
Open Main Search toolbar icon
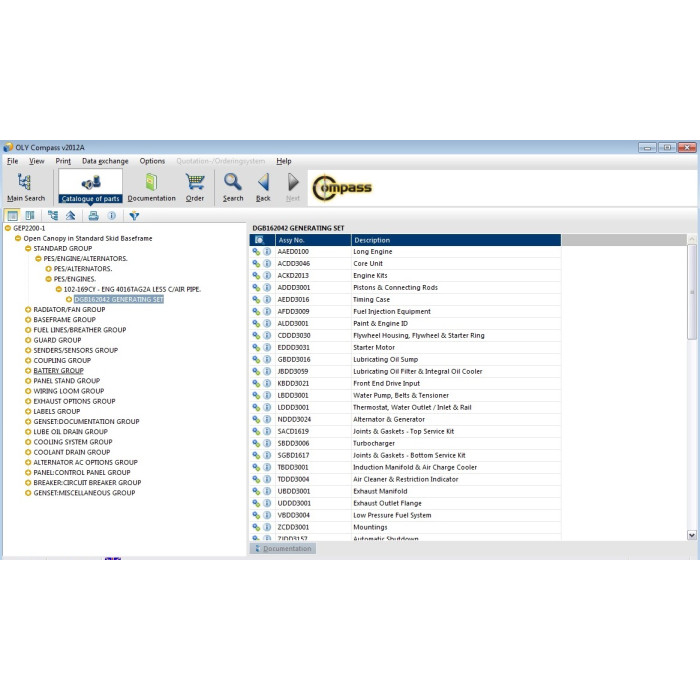pos(25,188)
